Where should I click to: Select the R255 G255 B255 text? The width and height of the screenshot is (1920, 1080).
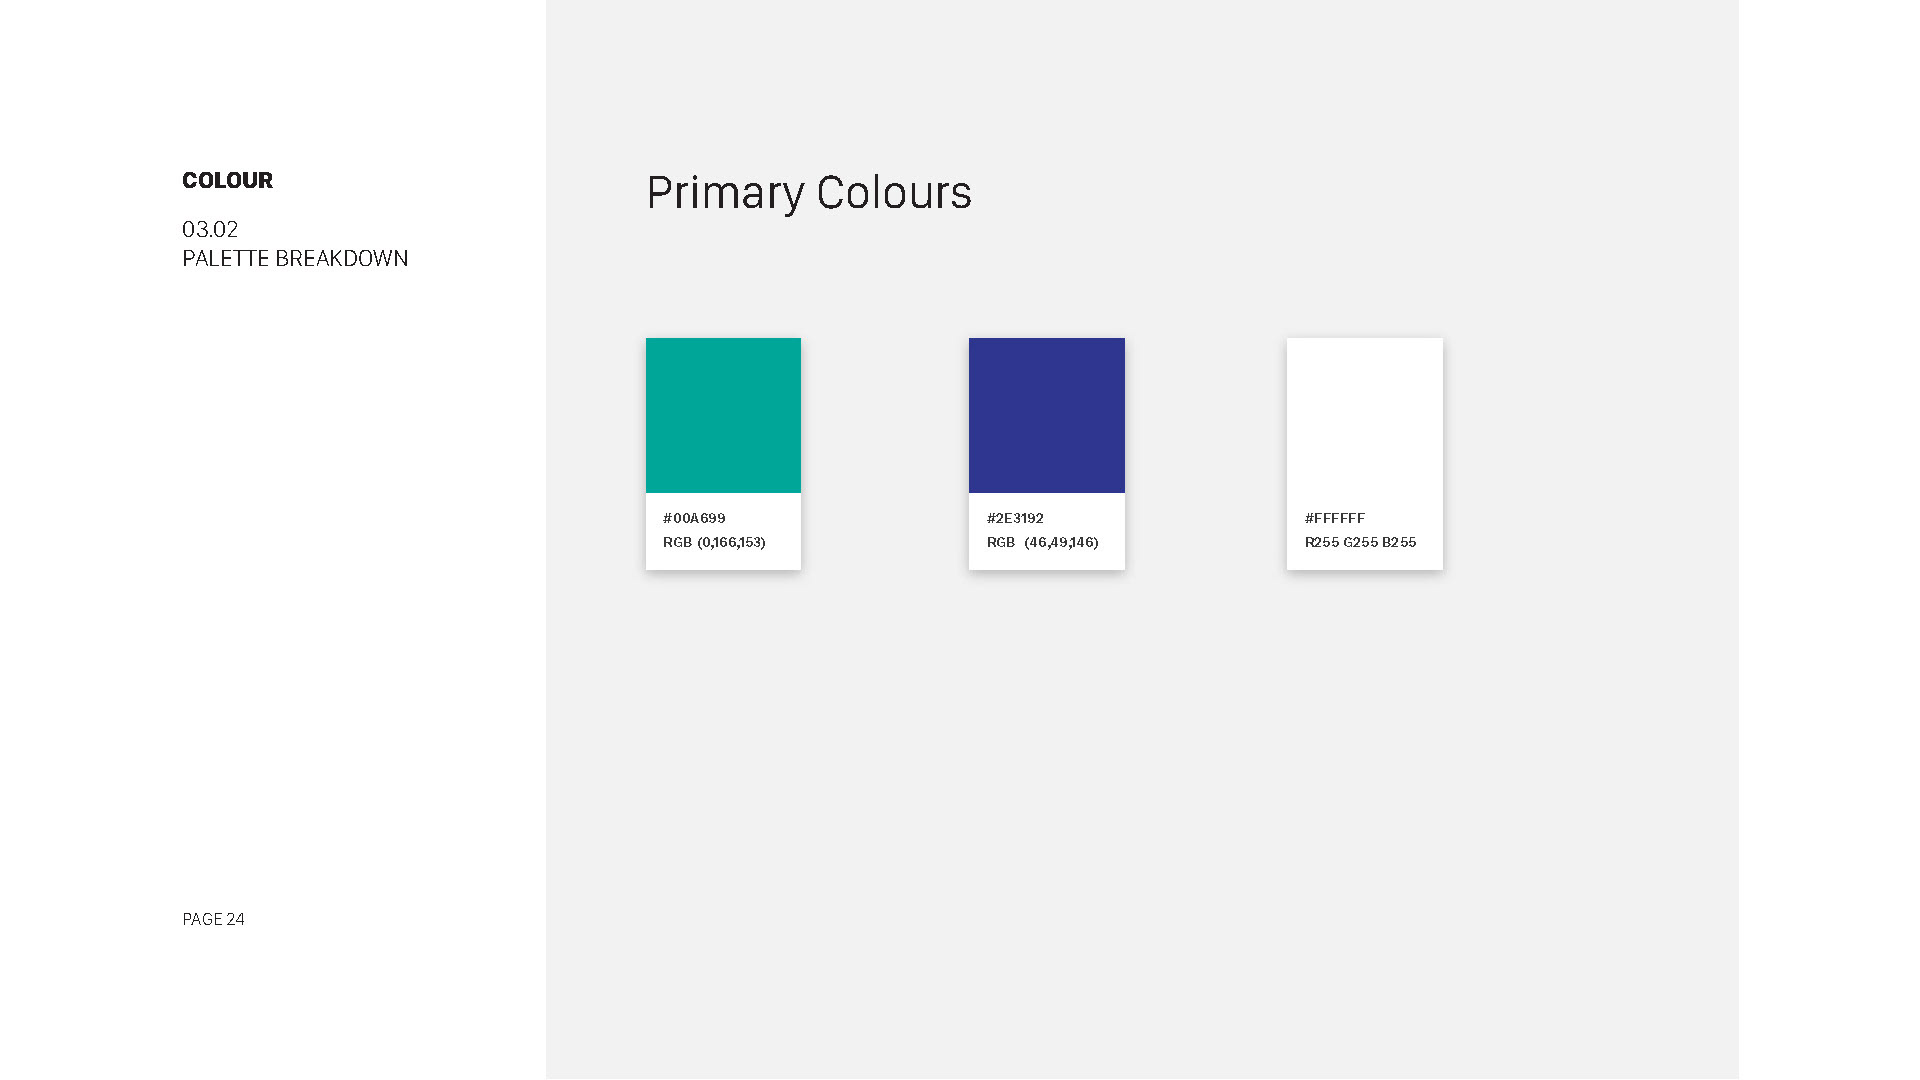point(1360,542)
